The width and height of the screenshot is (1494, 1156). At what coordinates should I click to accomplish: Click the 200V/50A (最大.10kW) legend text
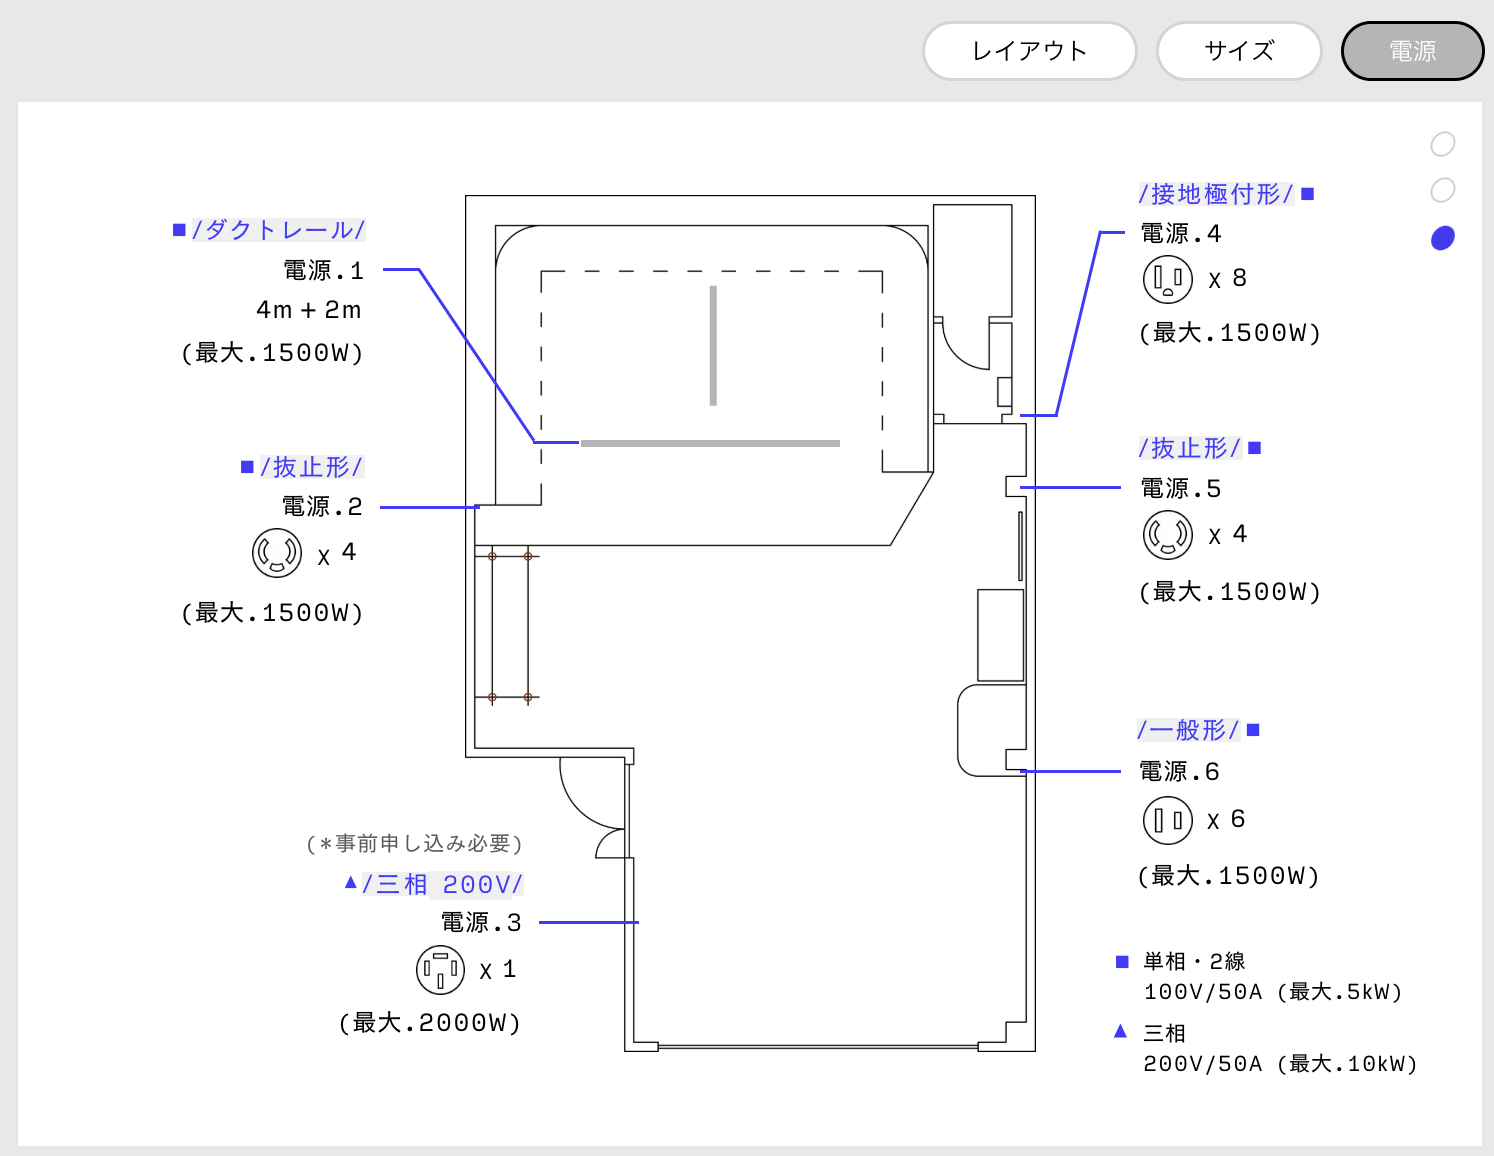click(1280, 1064)
